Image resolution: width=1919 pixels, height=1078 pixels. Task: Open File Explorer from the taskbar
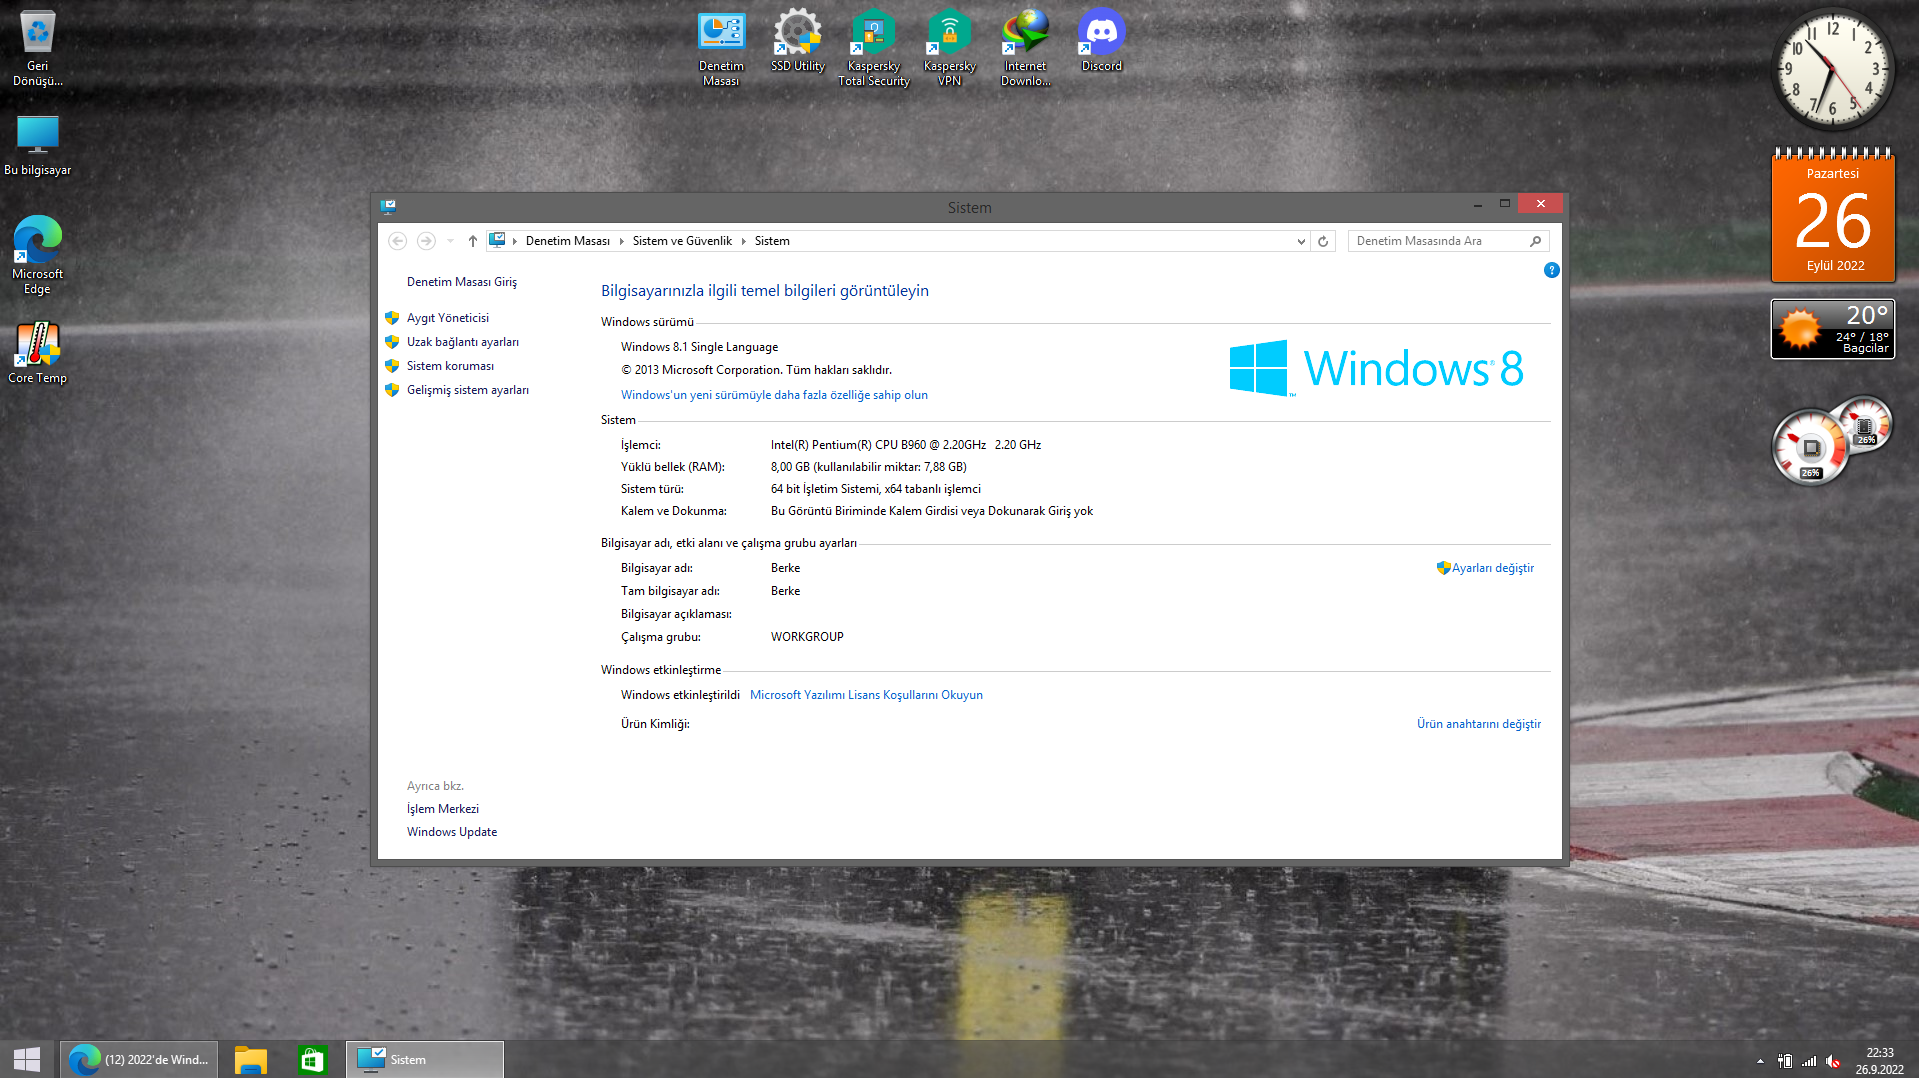click(251, 1059)
